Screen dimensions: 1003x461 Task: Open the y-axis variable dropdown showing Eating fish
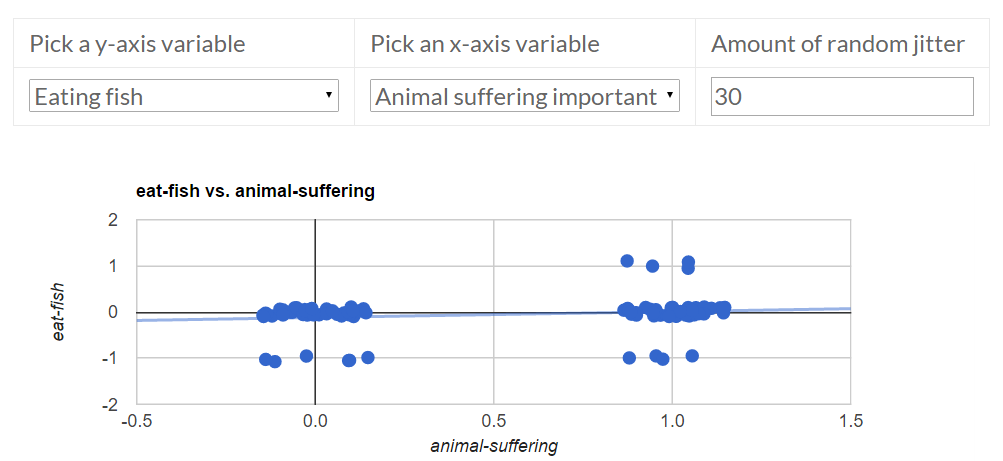[x=184, y=97]
